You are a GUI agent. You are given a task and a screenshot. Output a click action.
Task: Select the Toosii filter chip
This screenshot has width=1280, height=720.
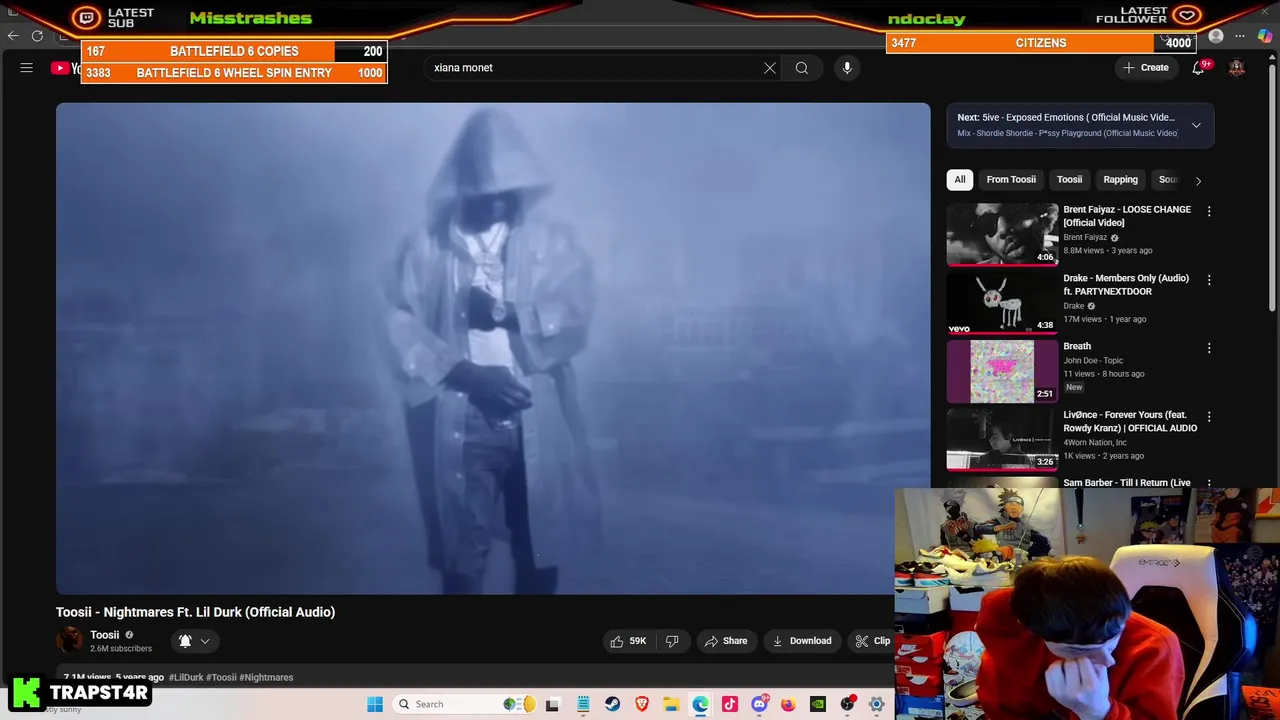[1069, 180]
